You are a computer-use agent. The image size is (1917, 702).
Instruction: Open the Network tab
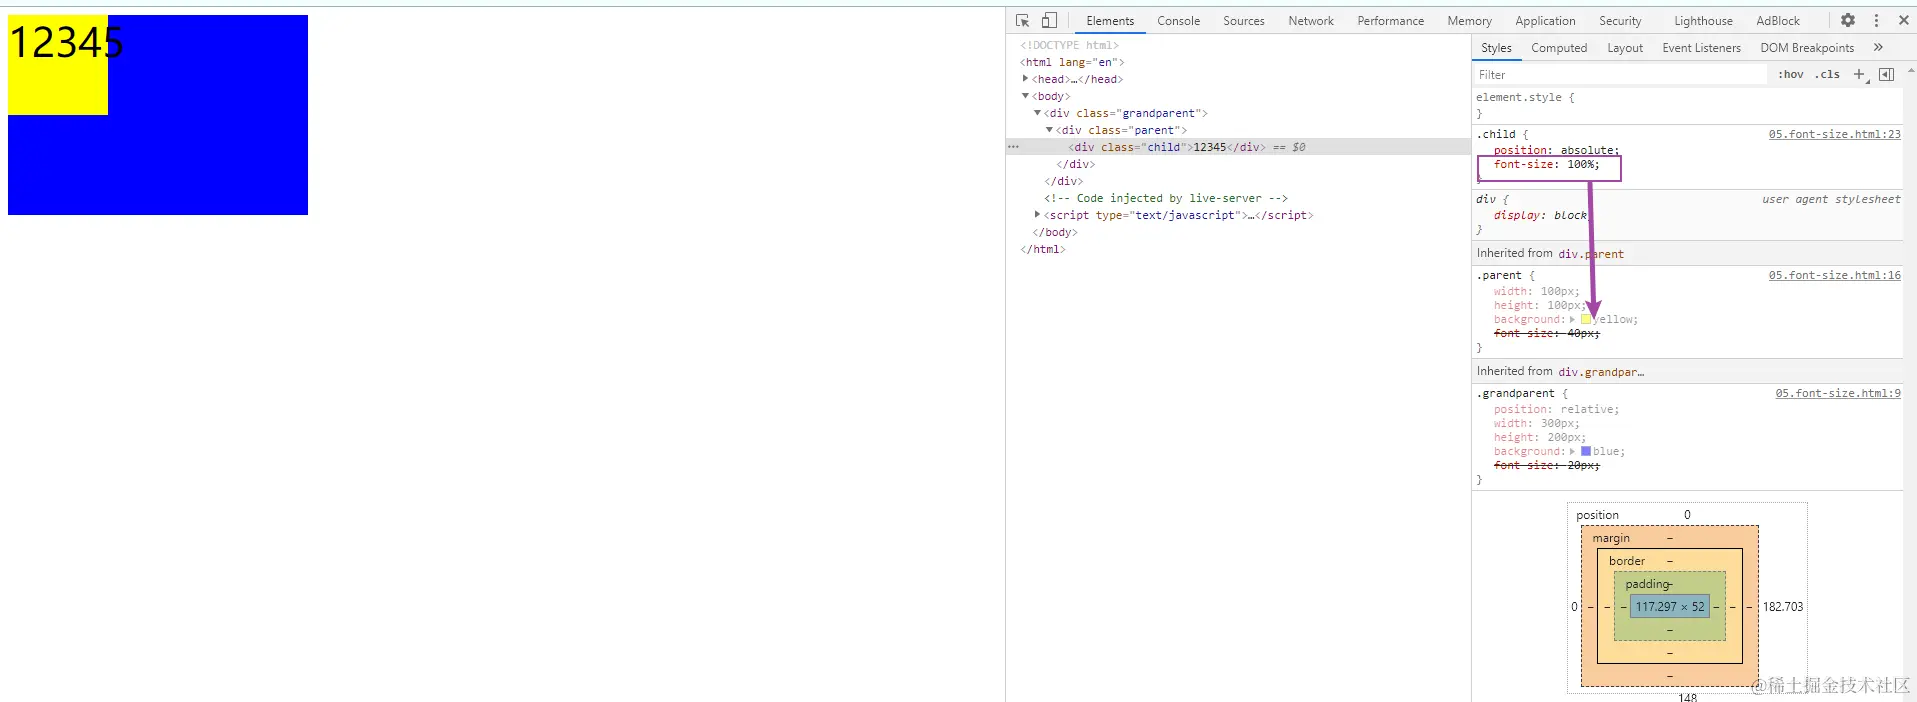tap(1310, 21)
